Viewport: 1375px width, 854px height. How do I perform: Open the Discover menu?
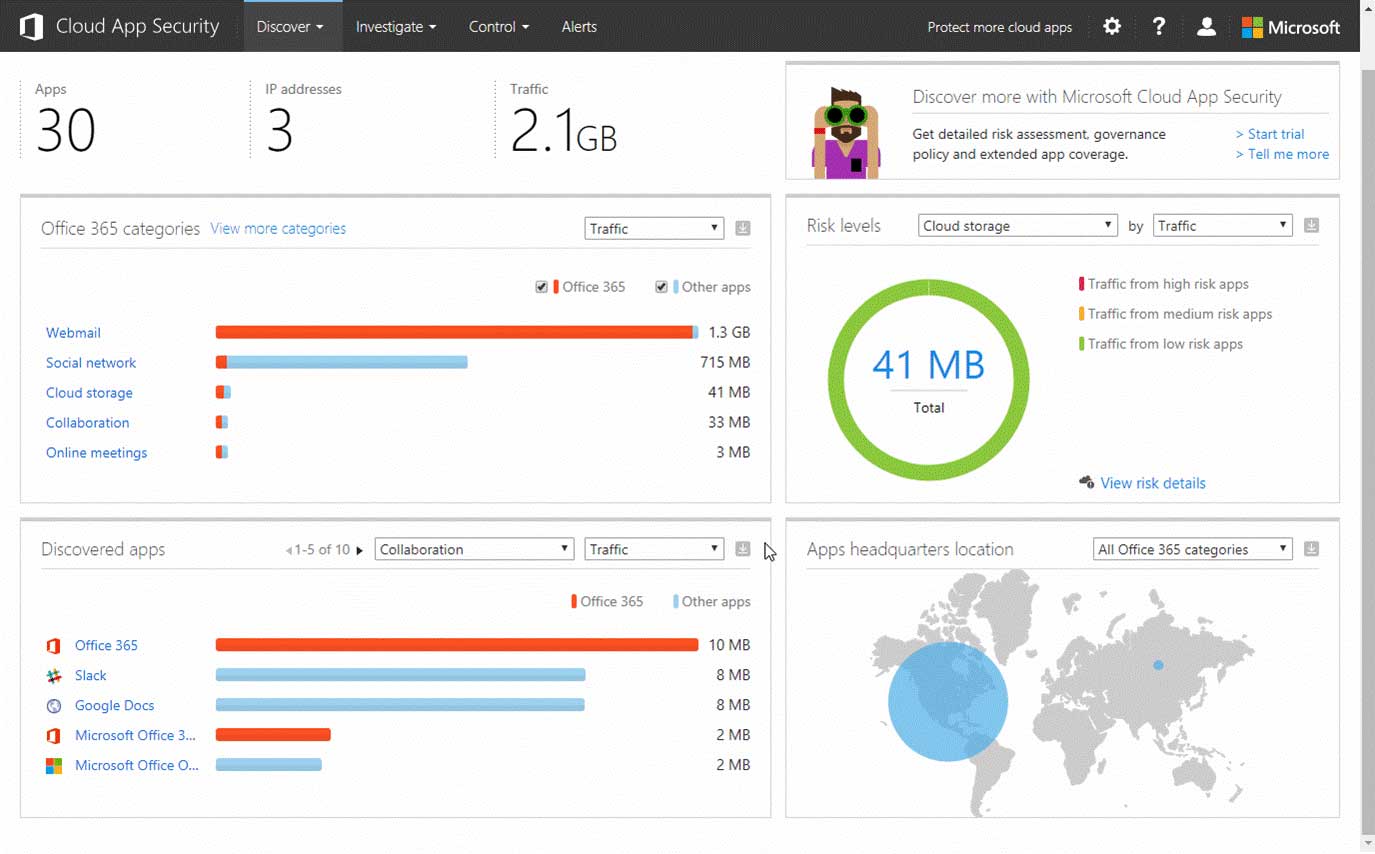[290, 27]
